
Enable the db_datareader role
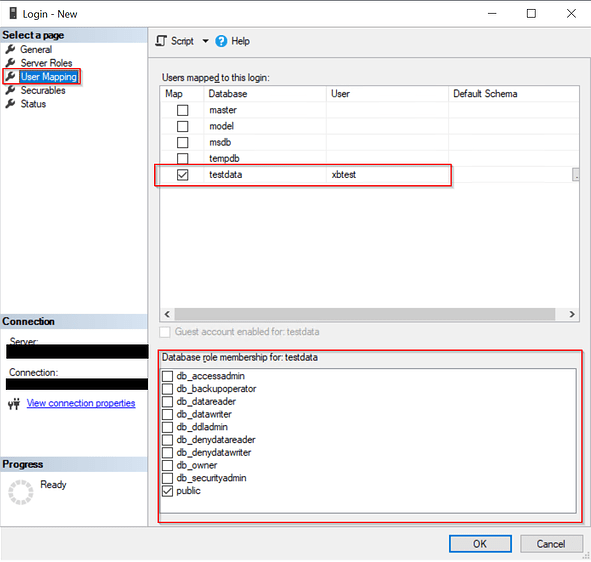pos(167,402)
